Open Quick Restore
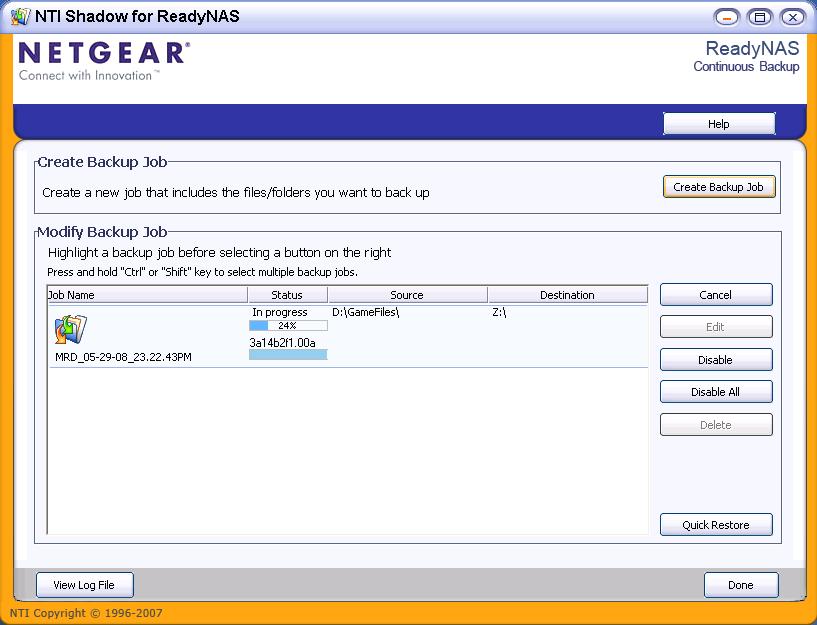 (716, 525)
